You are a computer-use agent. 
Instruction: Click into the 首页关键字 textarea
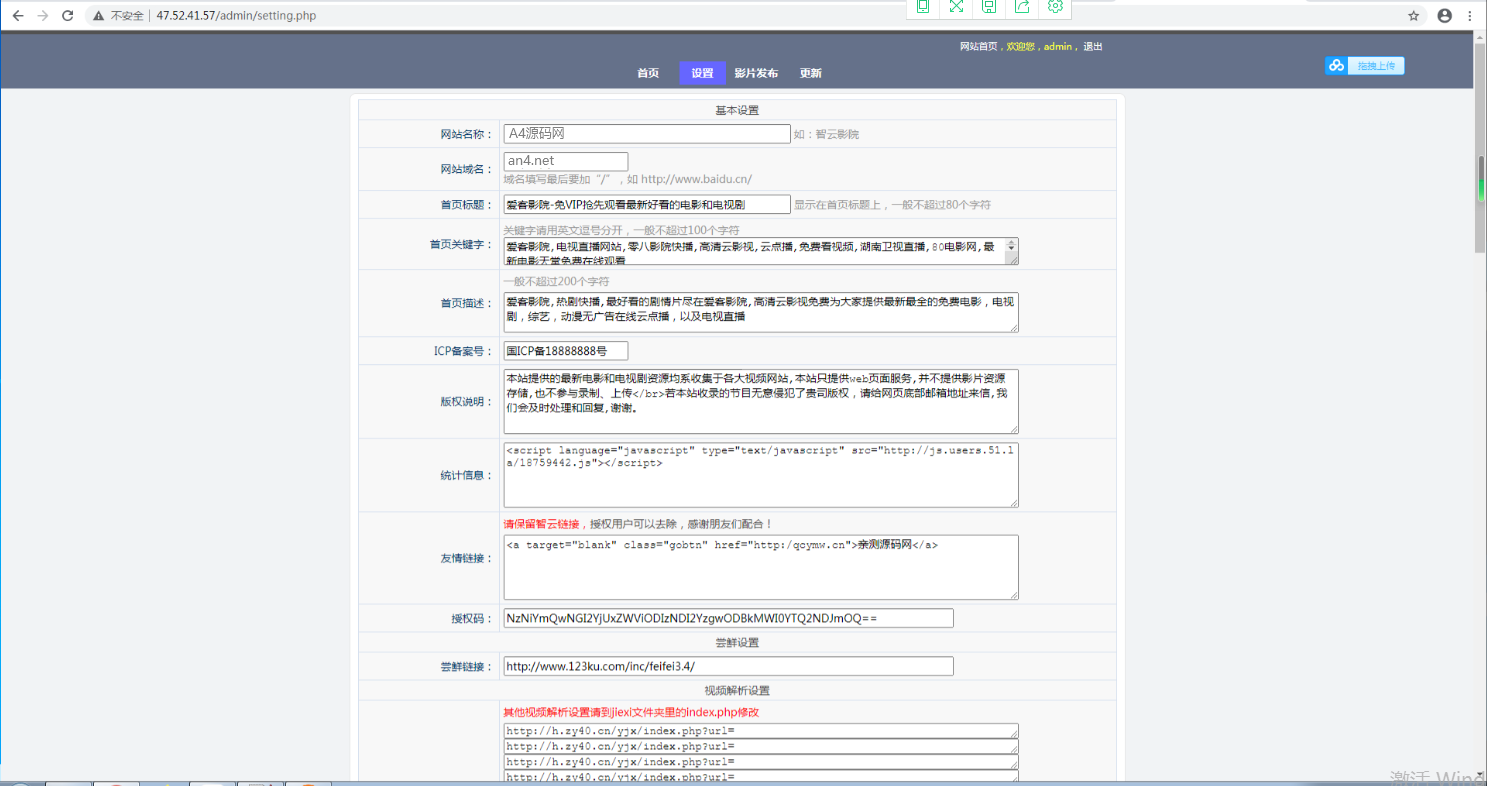pos(761,251)
